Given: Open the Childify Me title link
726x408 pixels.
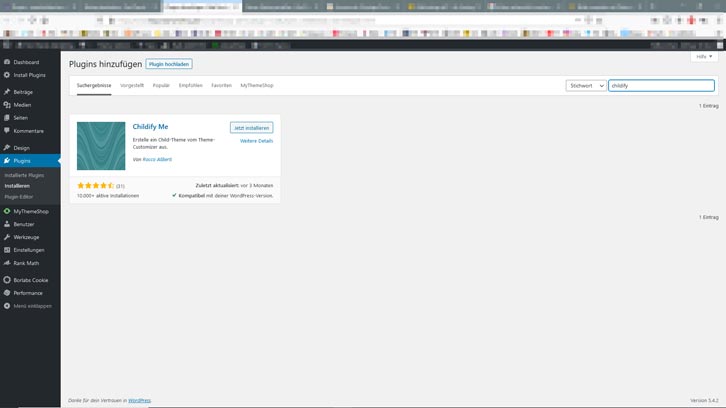Looking at the screenshot, I should coord(150,126).
